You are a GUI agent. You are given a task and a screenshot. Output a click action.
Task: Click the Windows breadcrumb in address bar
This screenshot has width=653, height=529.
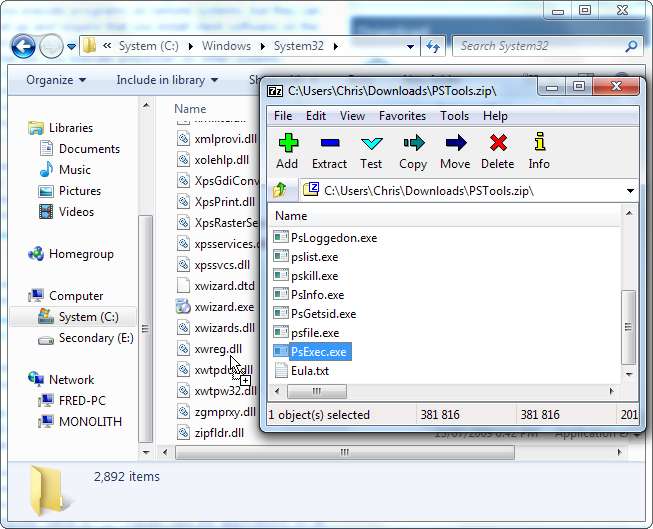(226, 46)
